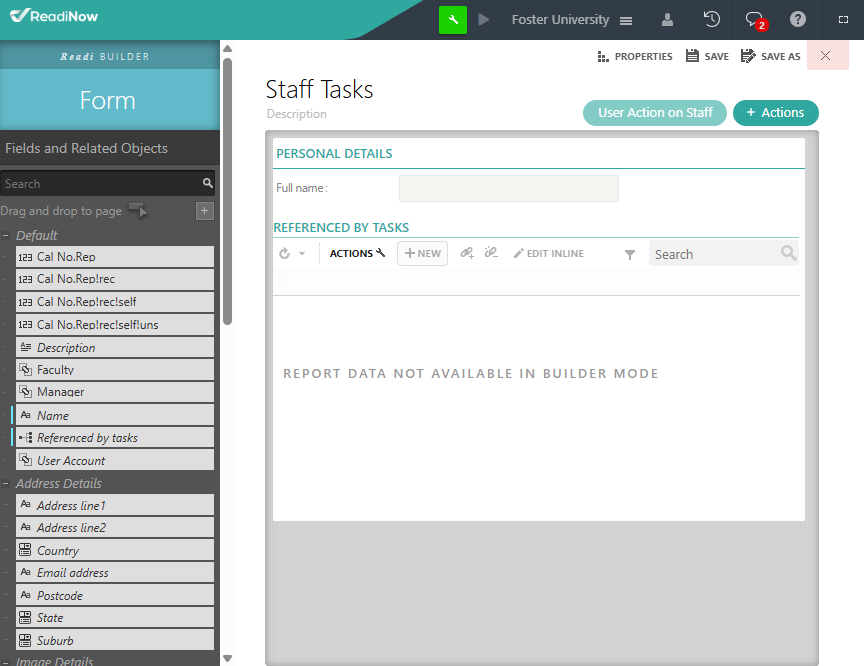The image size is (864, 666).
Task: Click the green wrench configure button
Action: tap(452, 20)
